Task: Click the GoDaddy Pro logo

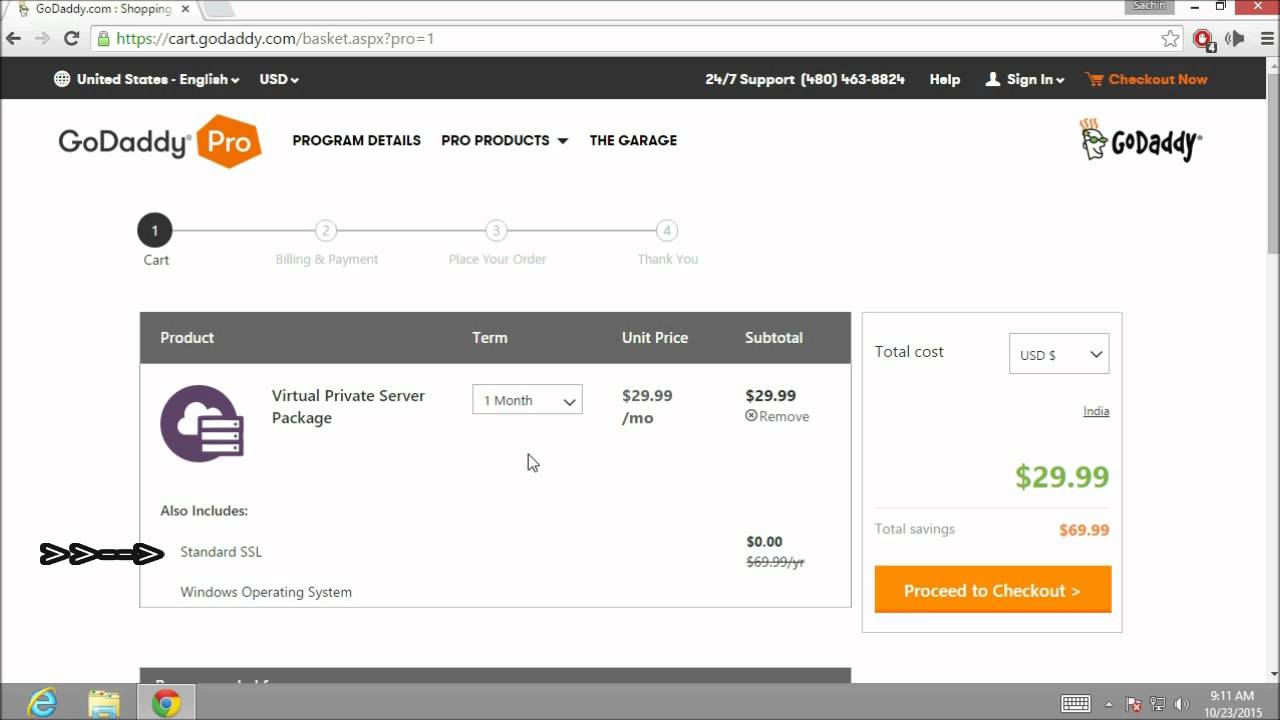Action: [x=160, y=141]
